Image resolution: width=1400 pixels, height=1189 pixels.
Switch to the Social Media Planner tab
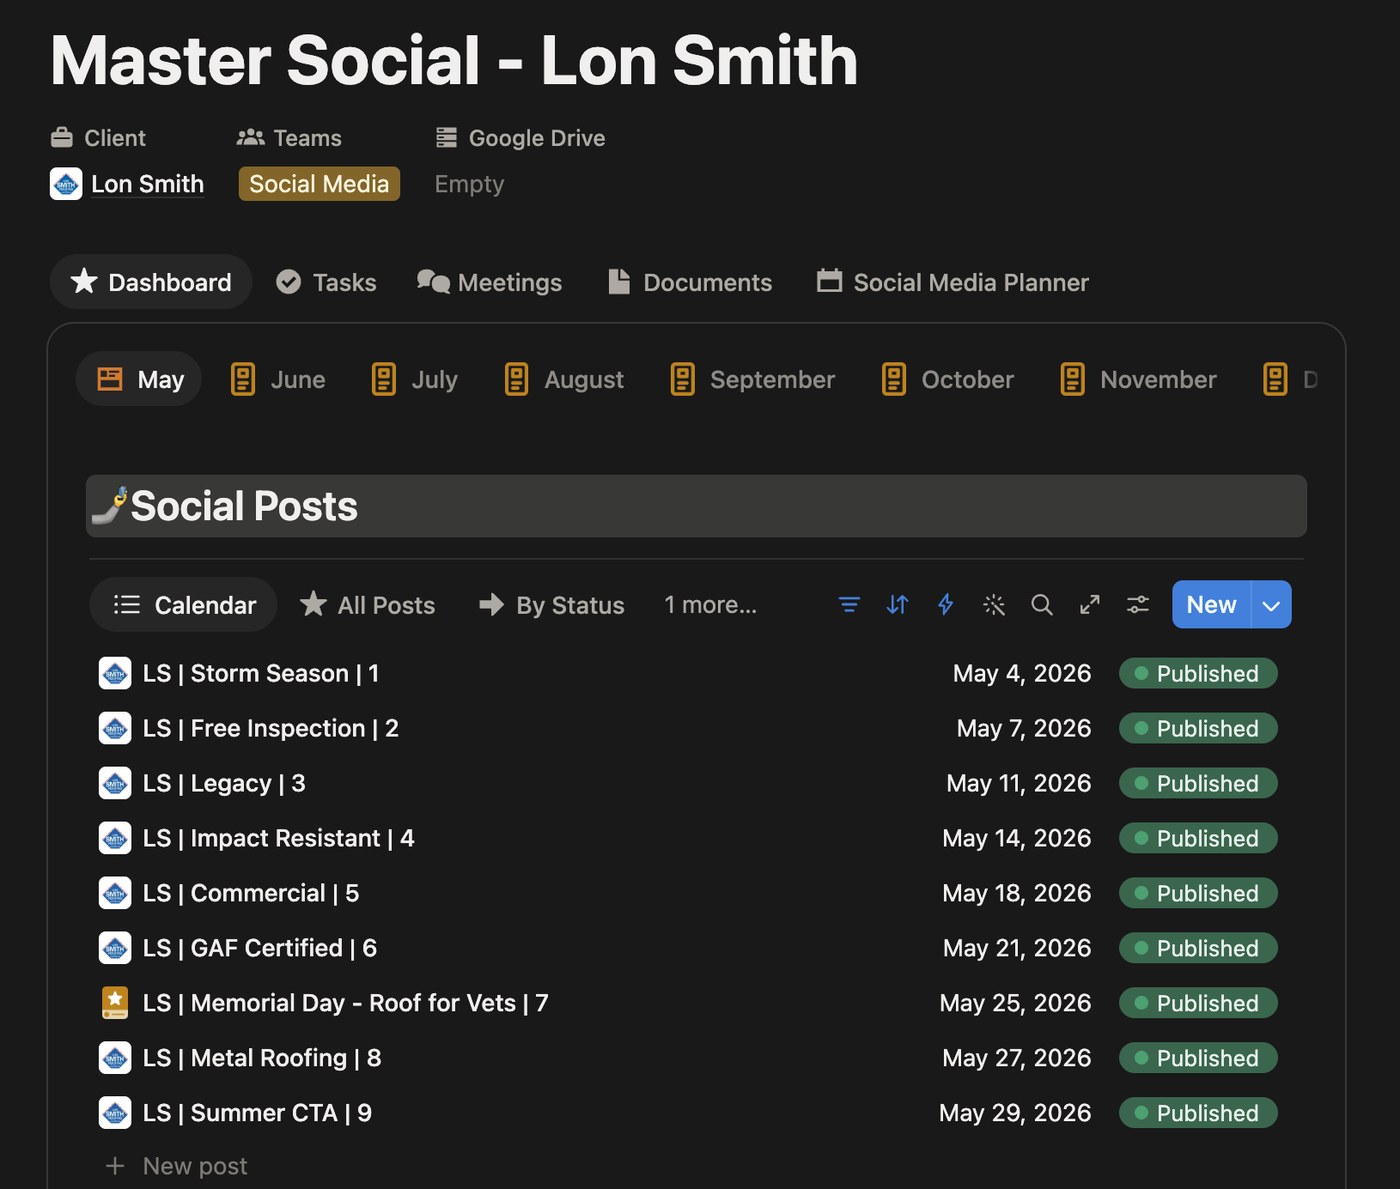coord(953,282)
